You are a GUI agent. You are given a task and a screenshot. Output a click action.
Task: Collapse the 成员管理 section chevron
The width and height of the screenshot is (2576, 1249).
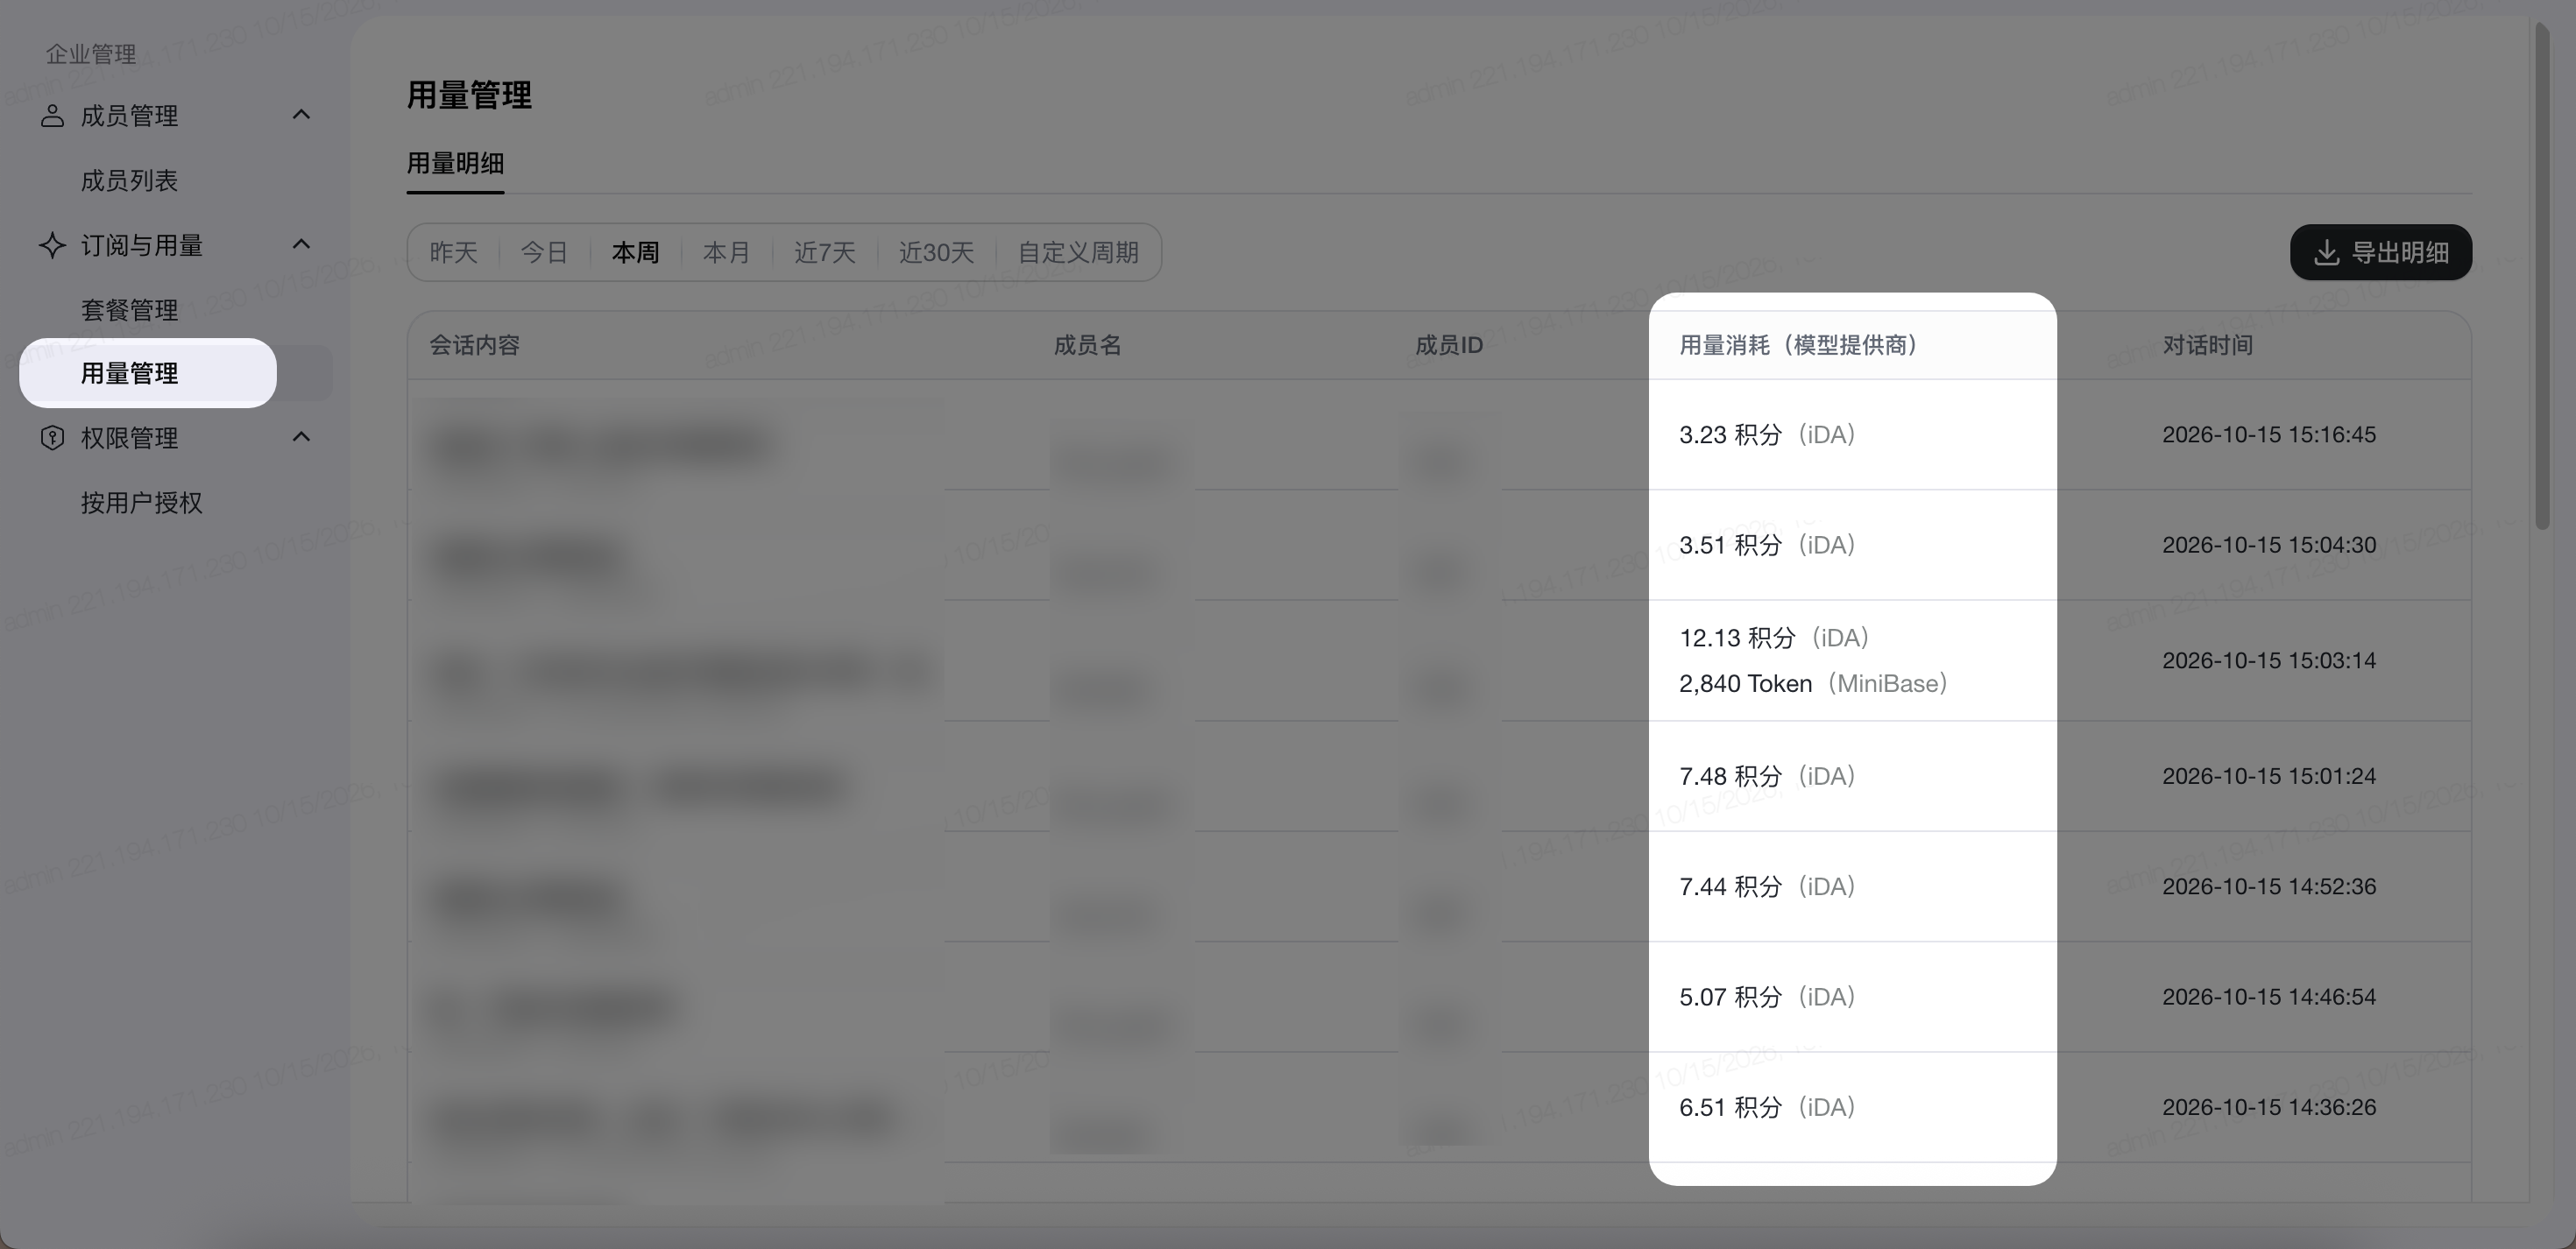click(301, 115)
